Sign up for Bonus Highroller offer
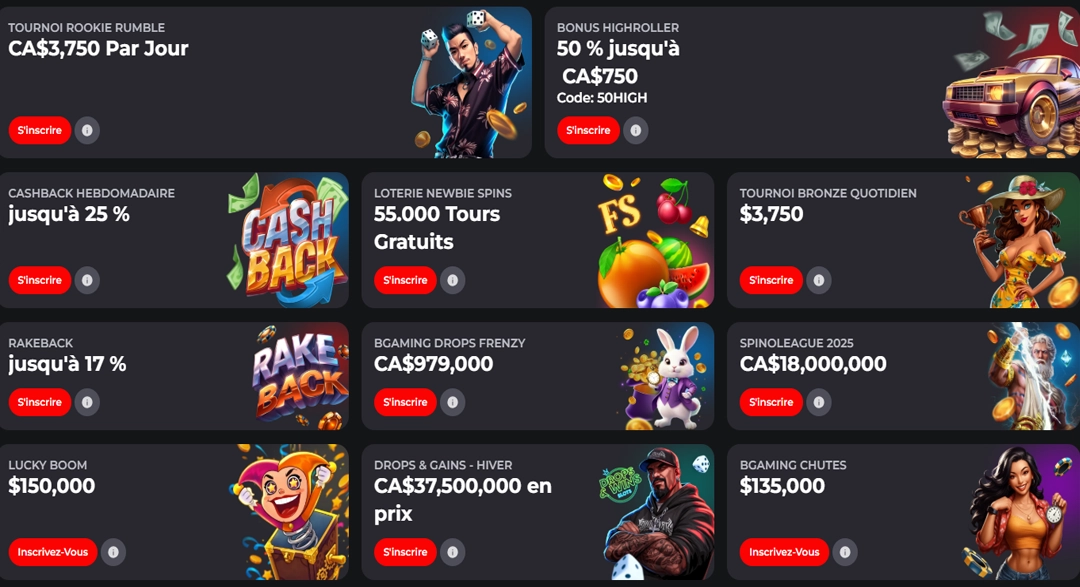This screenshot has width=1080, height=587. click(x=588, y=130)
